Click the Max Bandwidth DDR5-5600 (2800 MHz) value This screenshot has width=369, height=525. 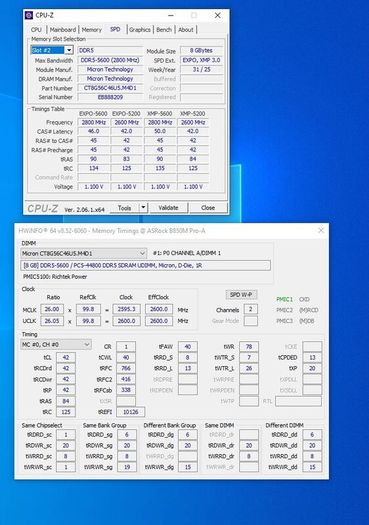[110, 60]
